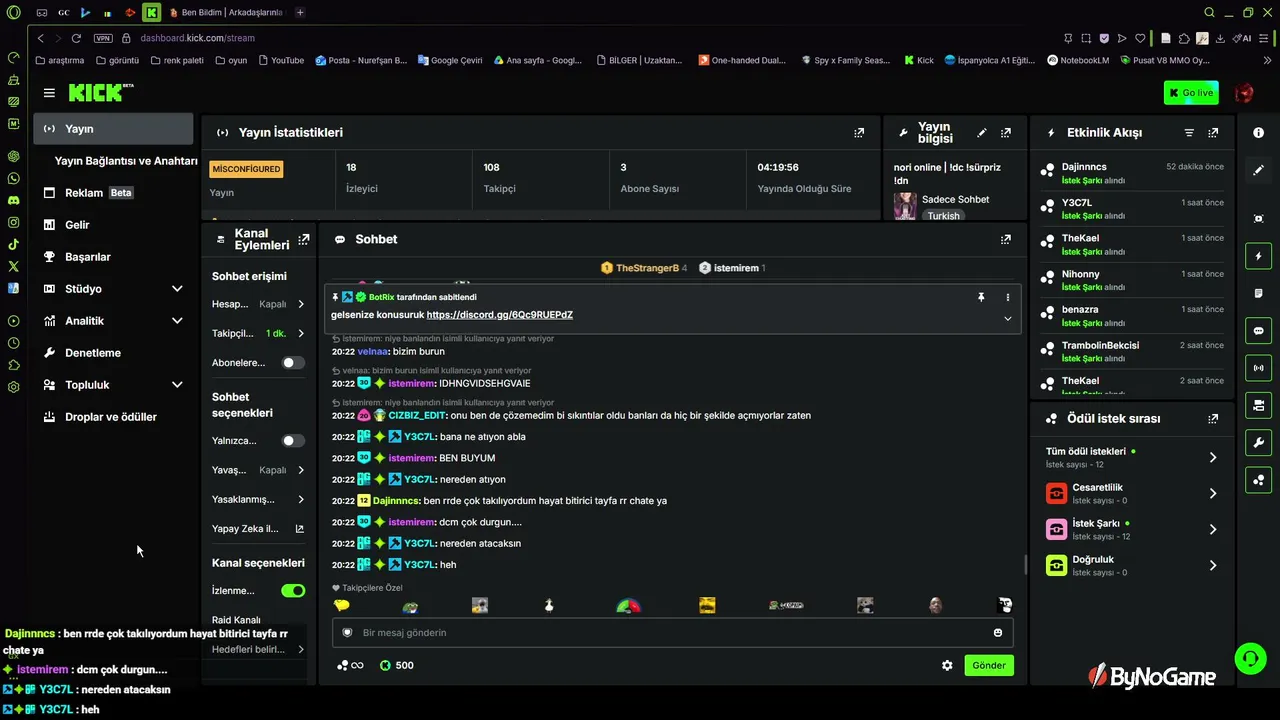Open Droplar ve ödüller page
Viewport: 1280px width, 720px height.
(113, 417)
